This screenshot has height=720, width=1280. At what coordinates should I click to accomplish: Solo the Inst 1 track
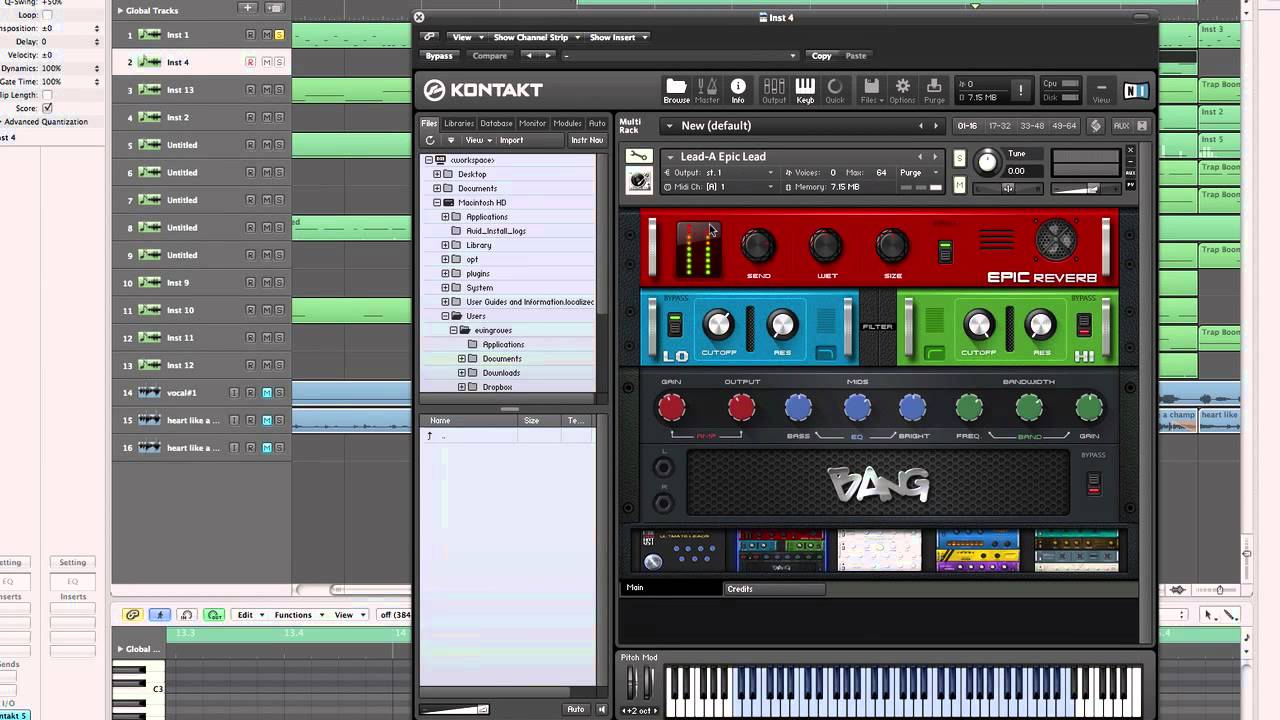tap(279, 35)
